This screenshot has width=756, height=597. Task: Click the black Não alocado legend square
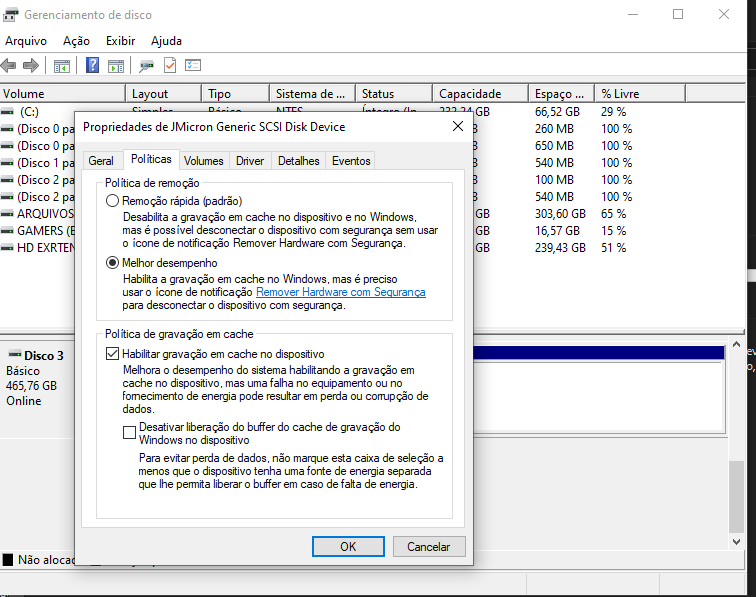(x=8, y=559)
